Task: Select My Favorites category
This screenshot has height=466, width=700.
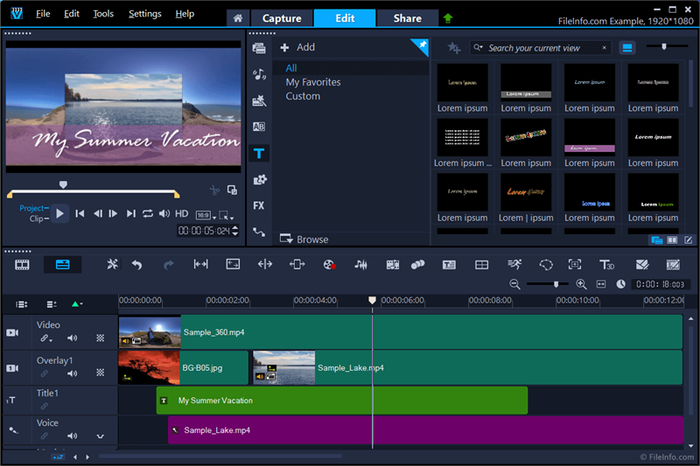Action: click(x=313, y=82)
